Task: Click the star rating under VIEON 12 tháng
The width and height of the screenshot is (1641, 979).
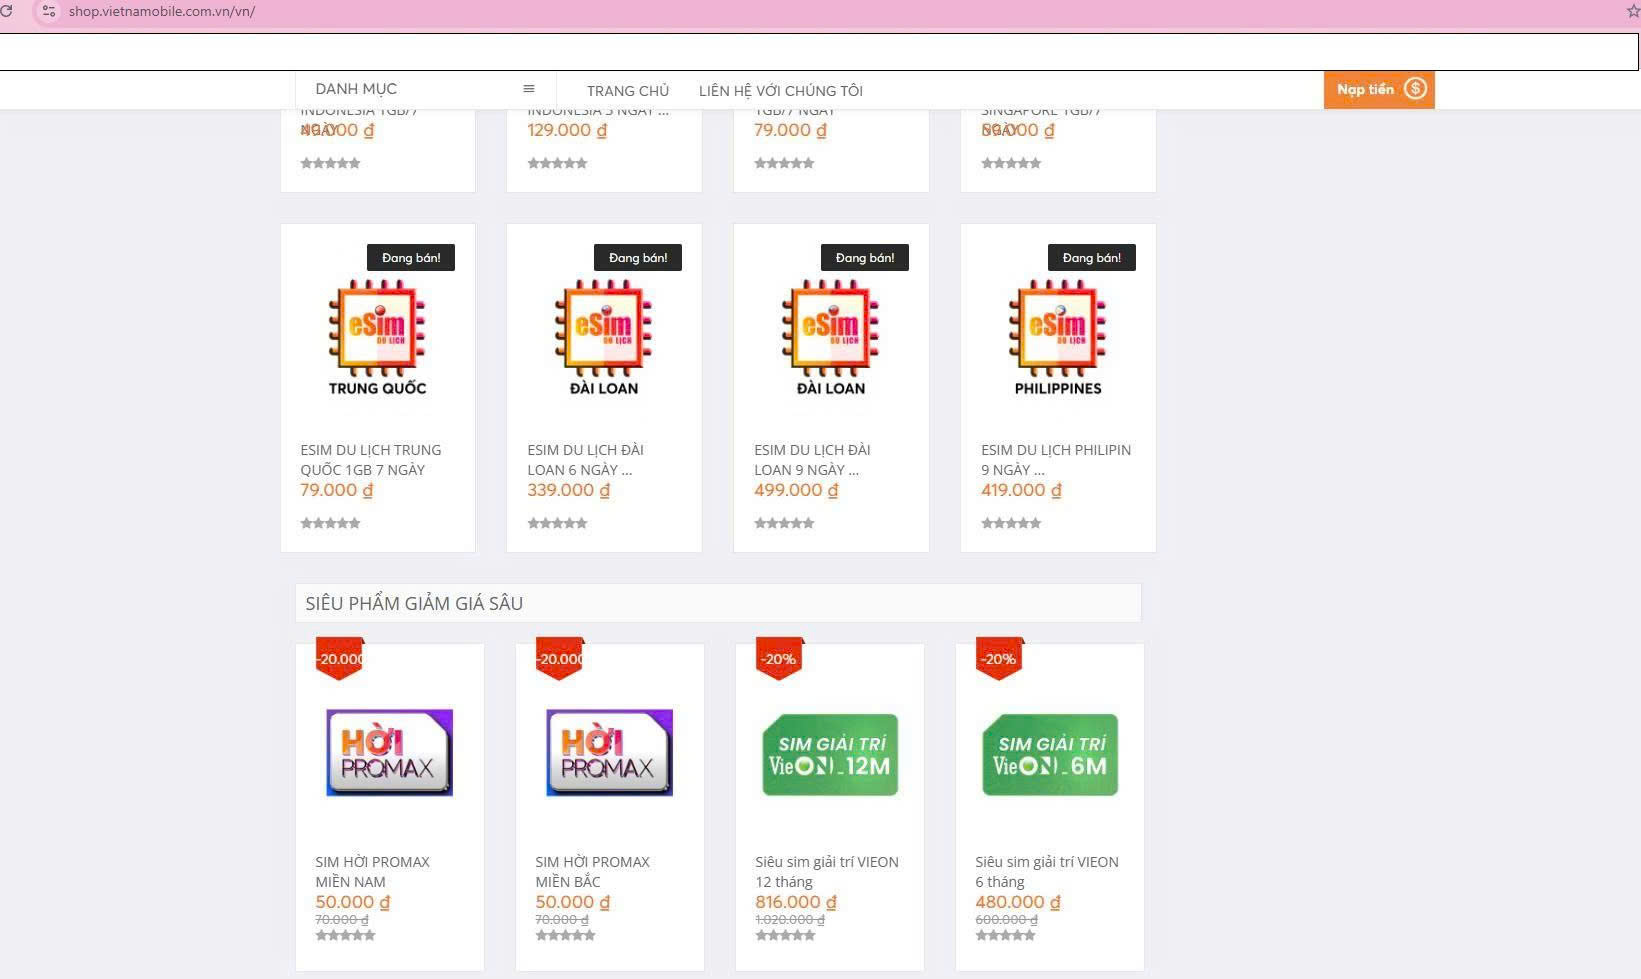Action: coord(786,936)
